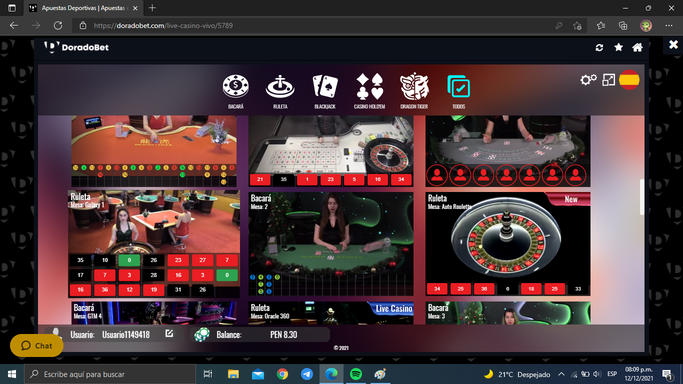Open the casino settings gears icon
683x384 pixels.
click(588, 80)
